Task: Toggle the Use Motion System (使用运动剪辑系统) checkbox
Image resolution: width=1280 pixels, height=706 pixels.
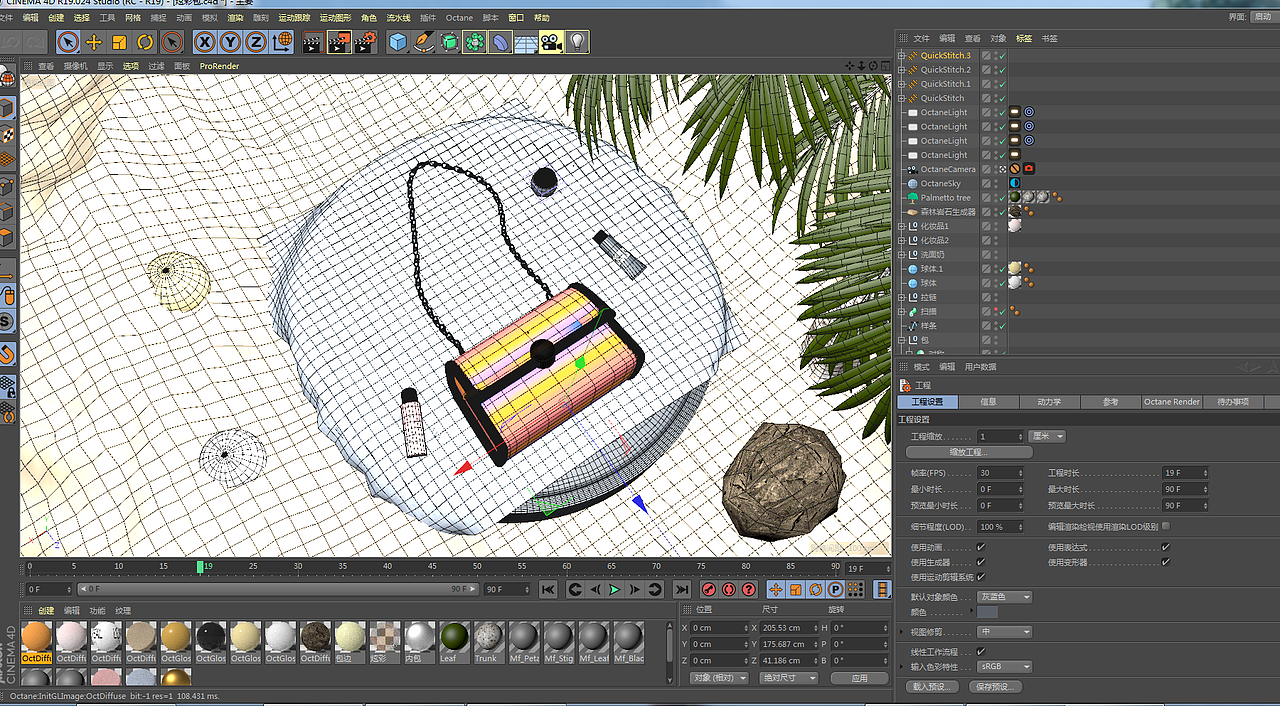Action: point(981,577)
